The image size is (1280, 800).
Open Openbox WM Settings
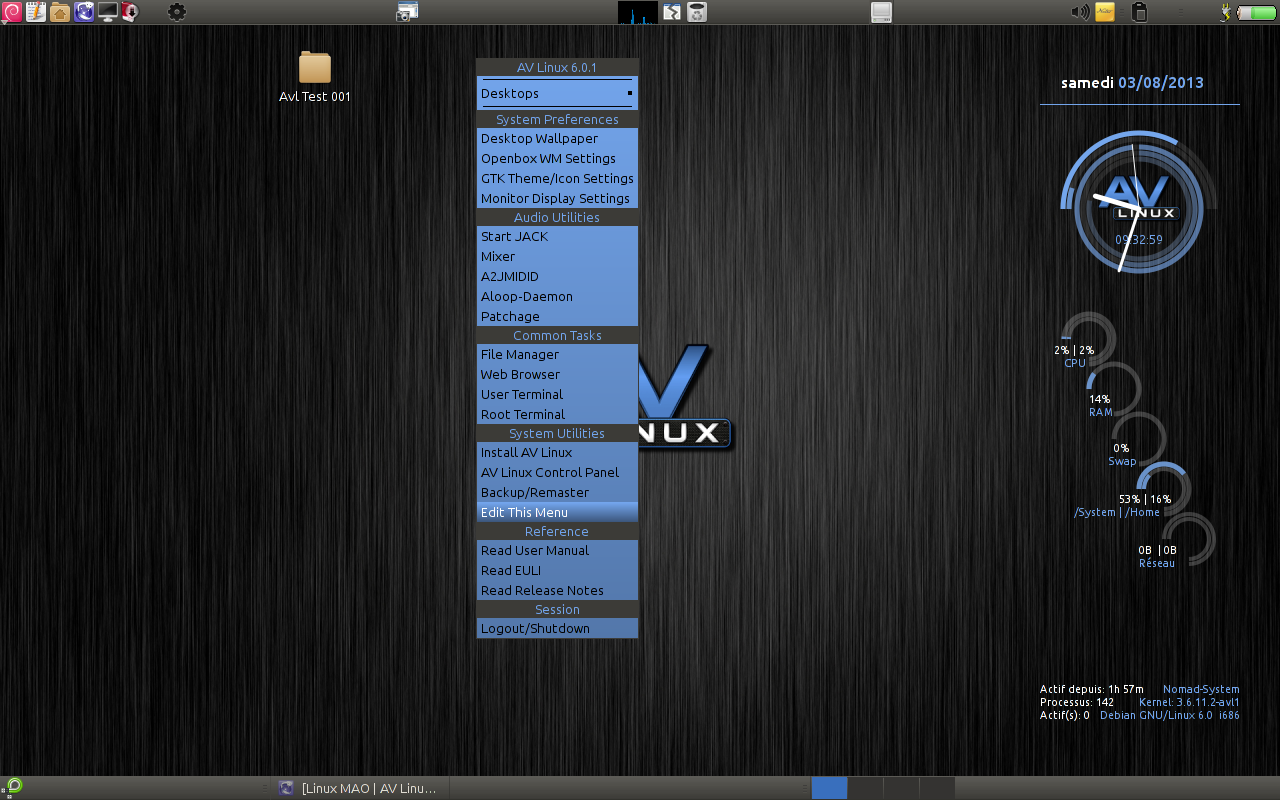coord(557,159)
